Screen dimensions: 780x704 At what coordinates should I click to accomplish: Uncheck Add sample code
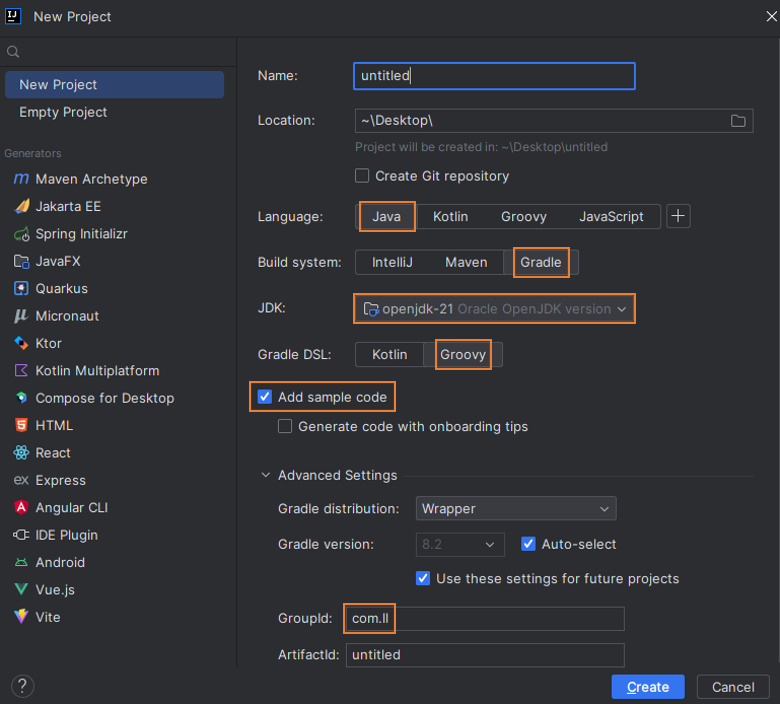coord(265,397)
